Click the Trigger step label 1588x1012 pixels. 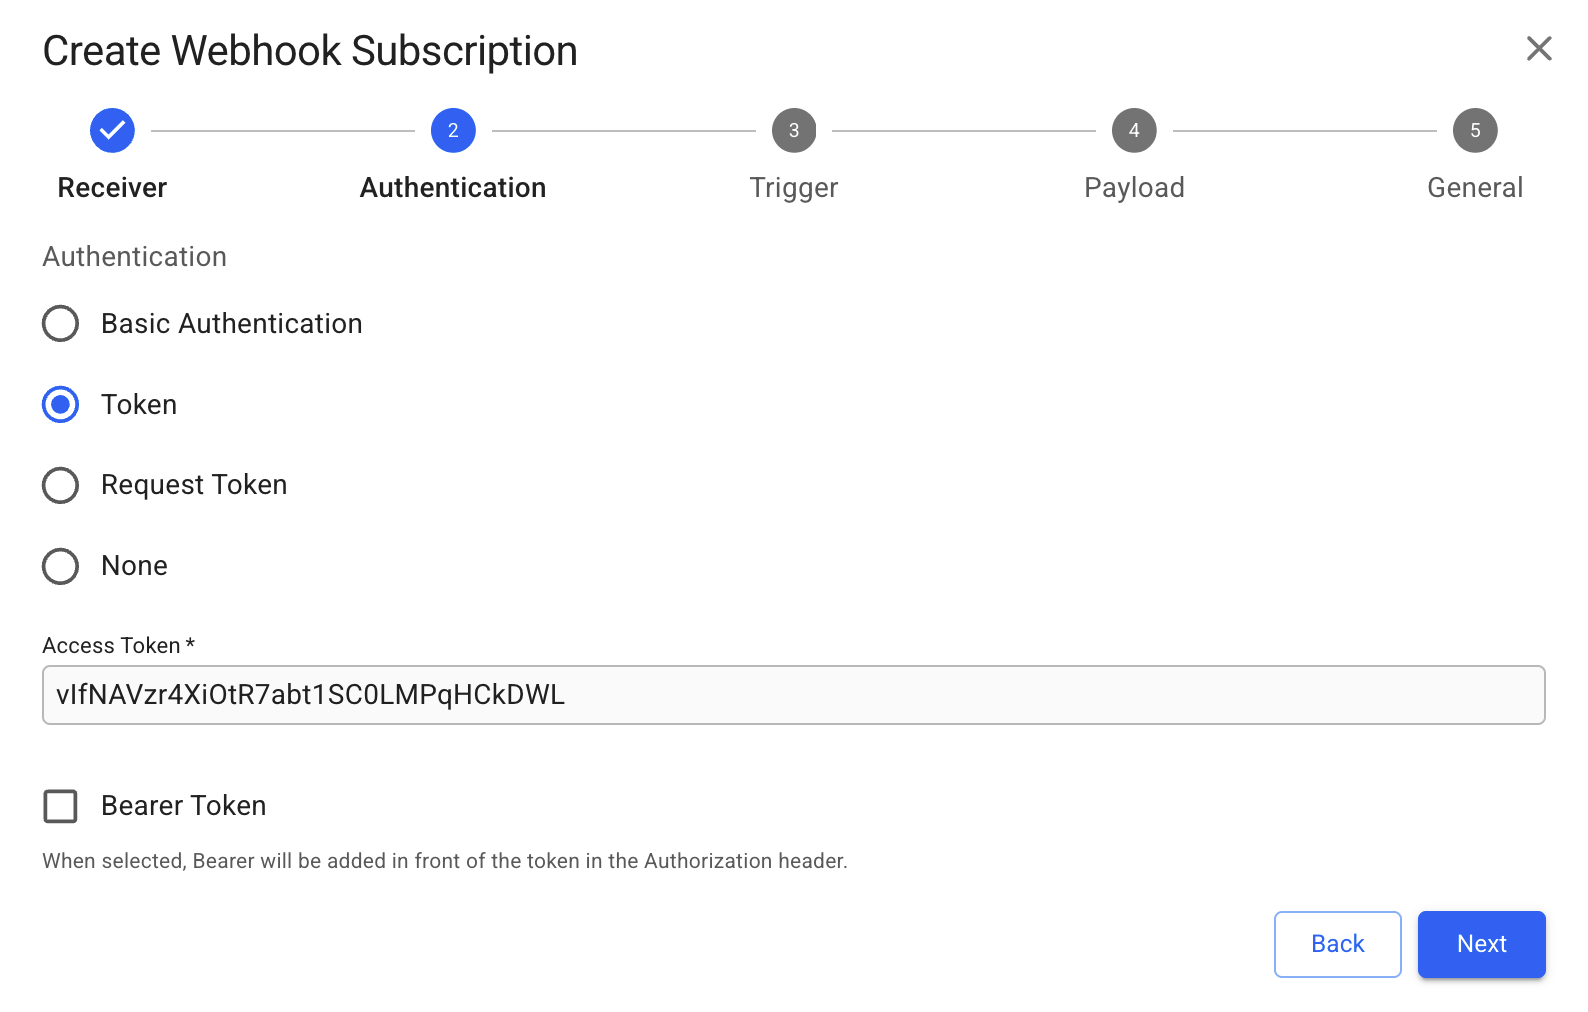click(x=794, y=188)
